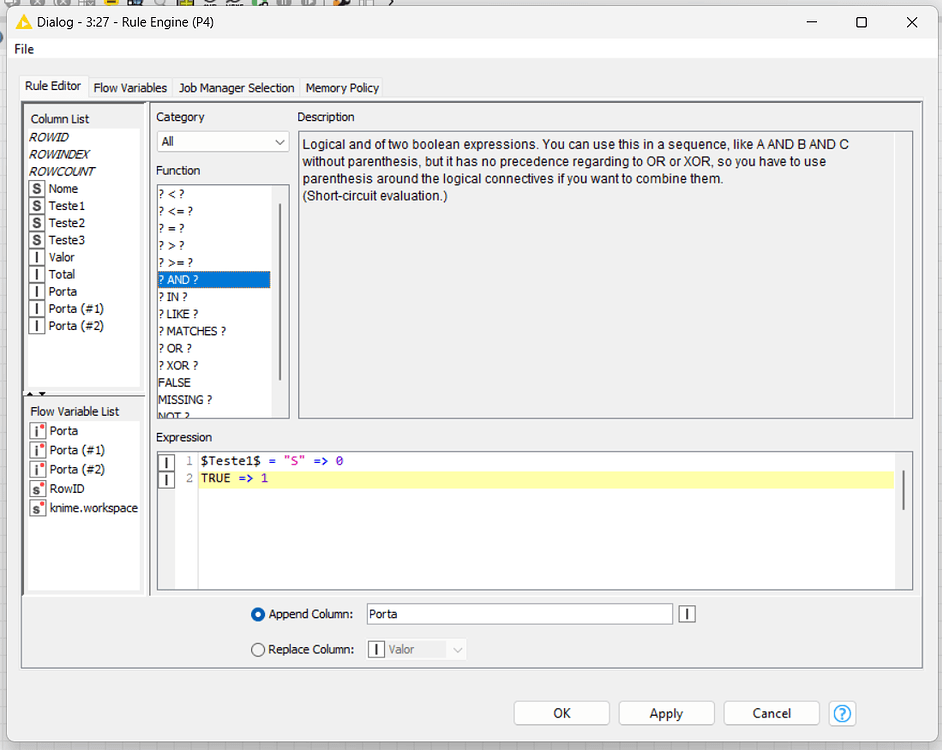The width and height of the screenshot is (942, 750).
Task: Switch to the Flow Variables tab
Action: click(x=129, y=87)
